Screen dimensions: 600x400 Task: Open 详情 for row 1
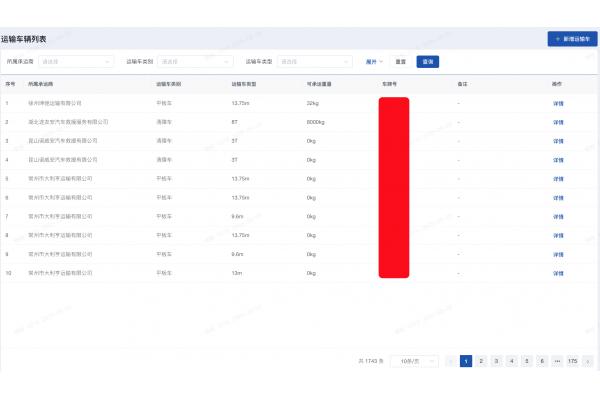click(x=558, y=103)
